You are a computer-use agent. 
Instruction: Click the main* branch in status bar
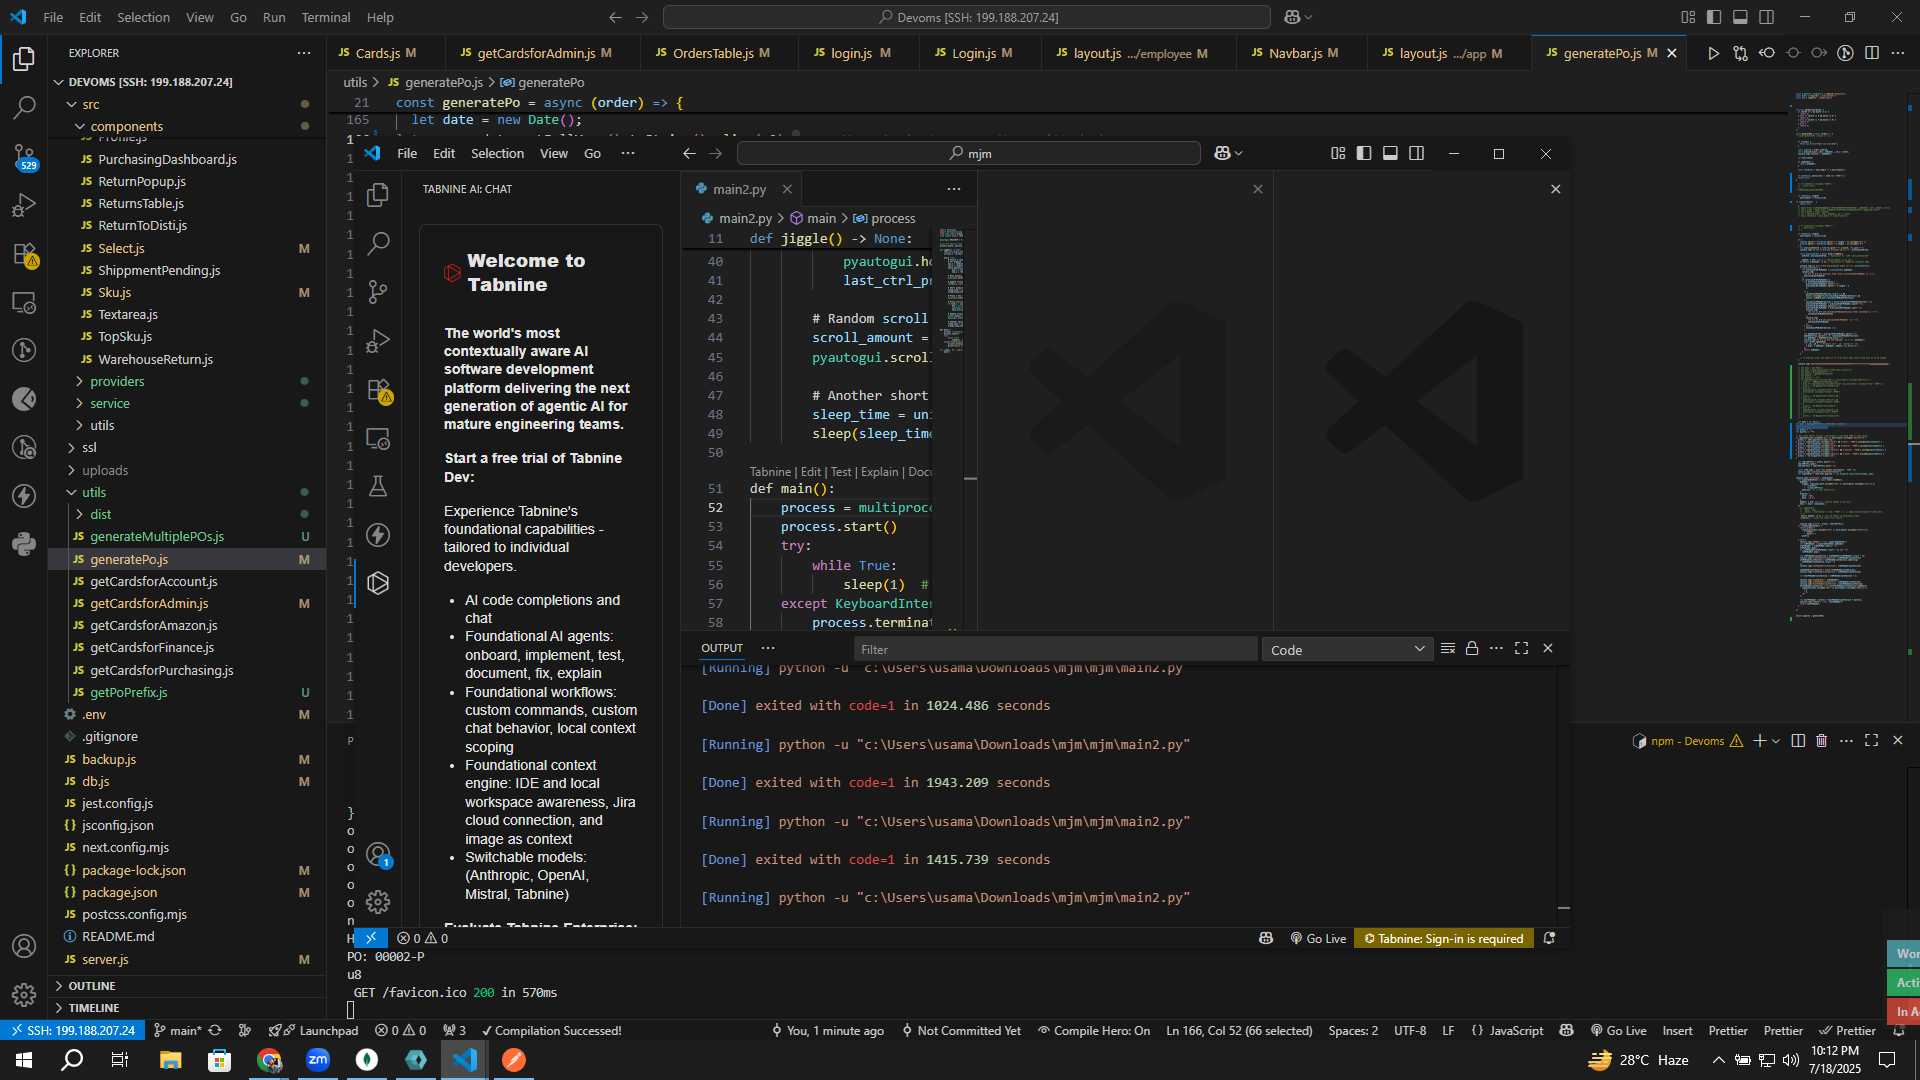pos(177,1030)
